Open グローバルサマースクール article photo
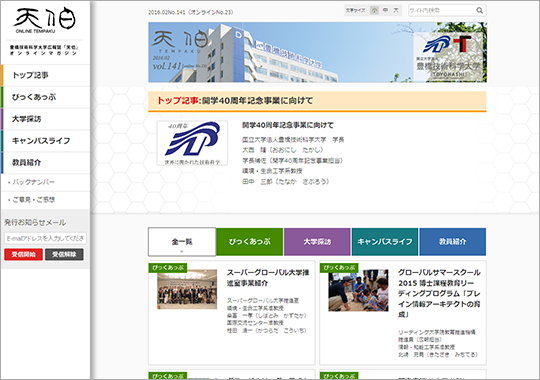 pyautogui.click(x=358, y=290)
